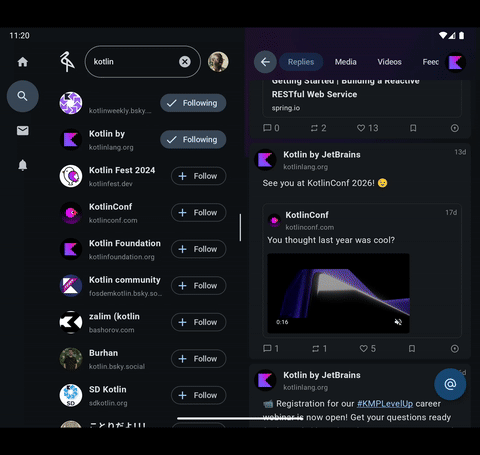Image resolution: width=480 pixels, height=455 pixels.
Task: Like the KotlinConf 2026 post
Action: (x=367, y=349)
